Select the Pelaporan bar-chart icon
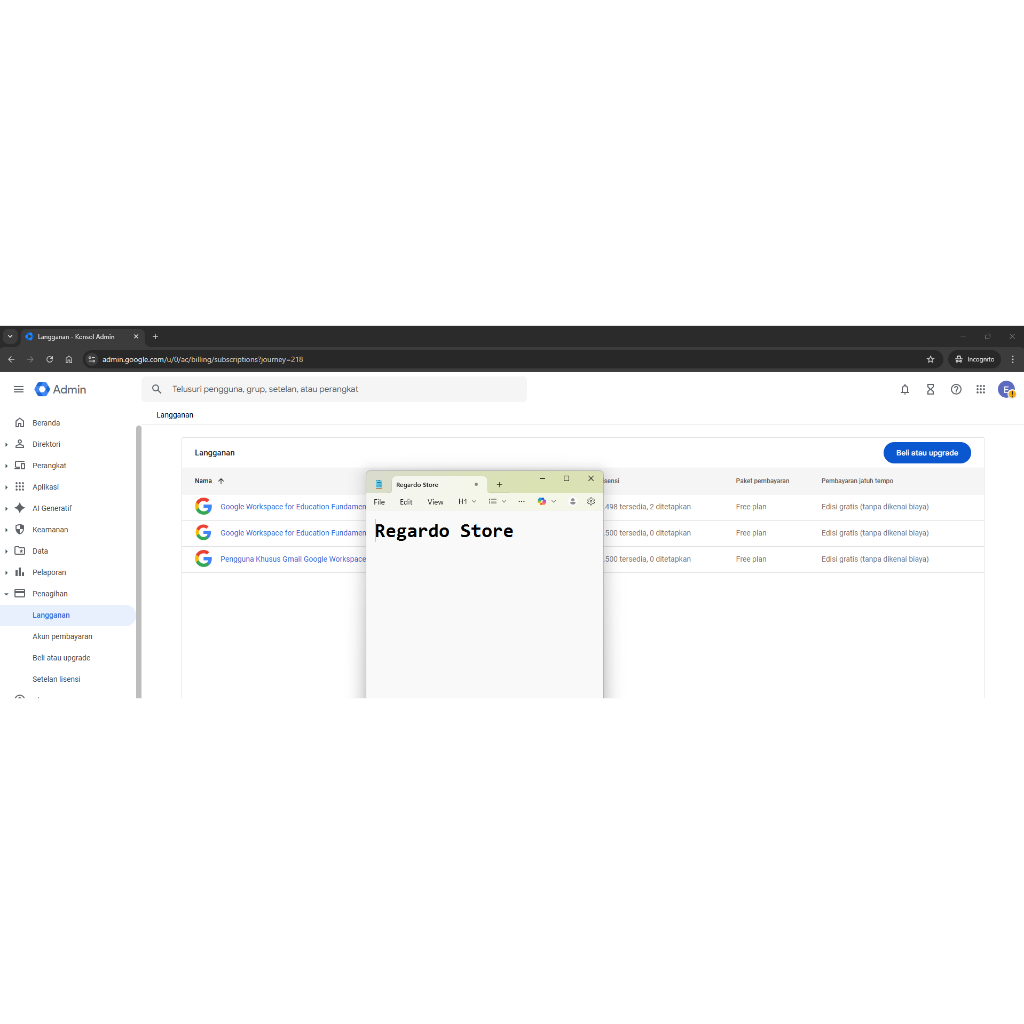The height and width of the screenshot is (1024, 1024). [x=19, y=572]
